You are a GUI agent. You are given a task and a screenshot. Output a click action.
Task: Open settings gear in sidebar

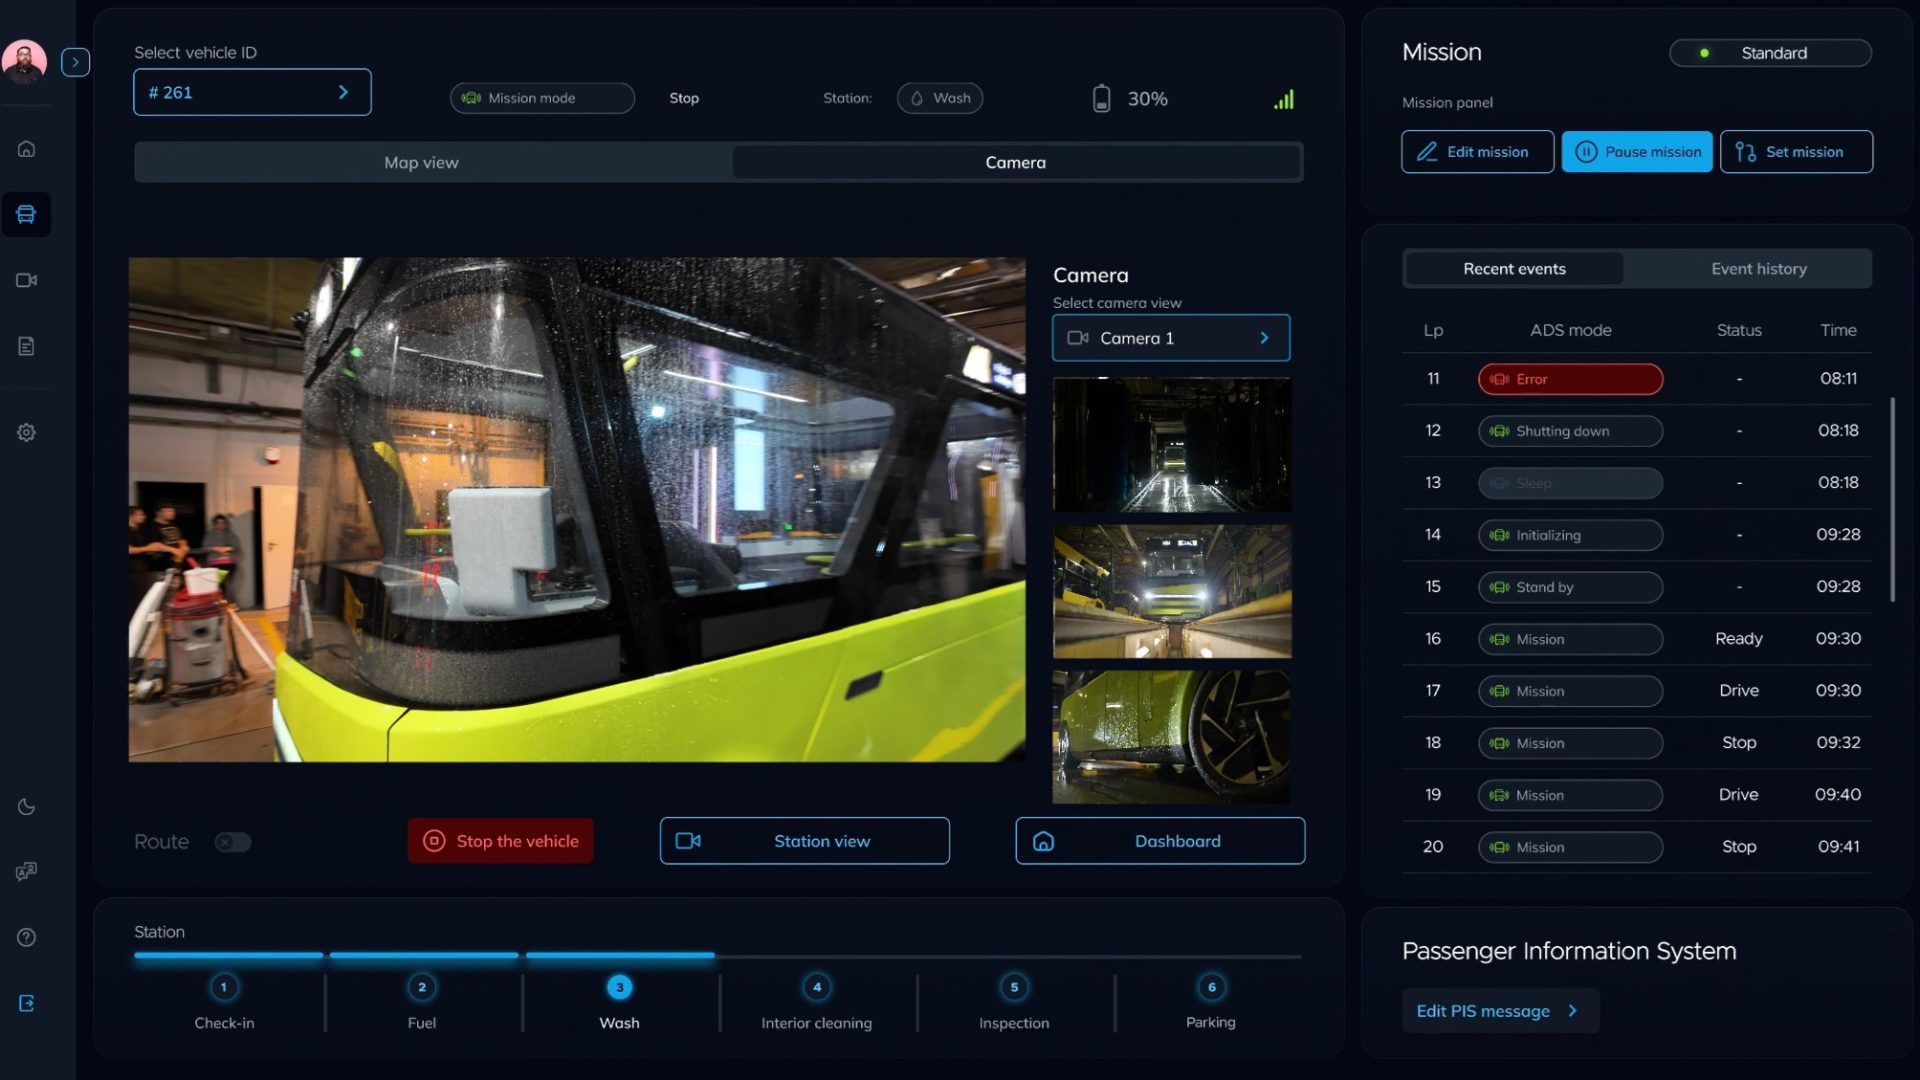pos(27,433)
